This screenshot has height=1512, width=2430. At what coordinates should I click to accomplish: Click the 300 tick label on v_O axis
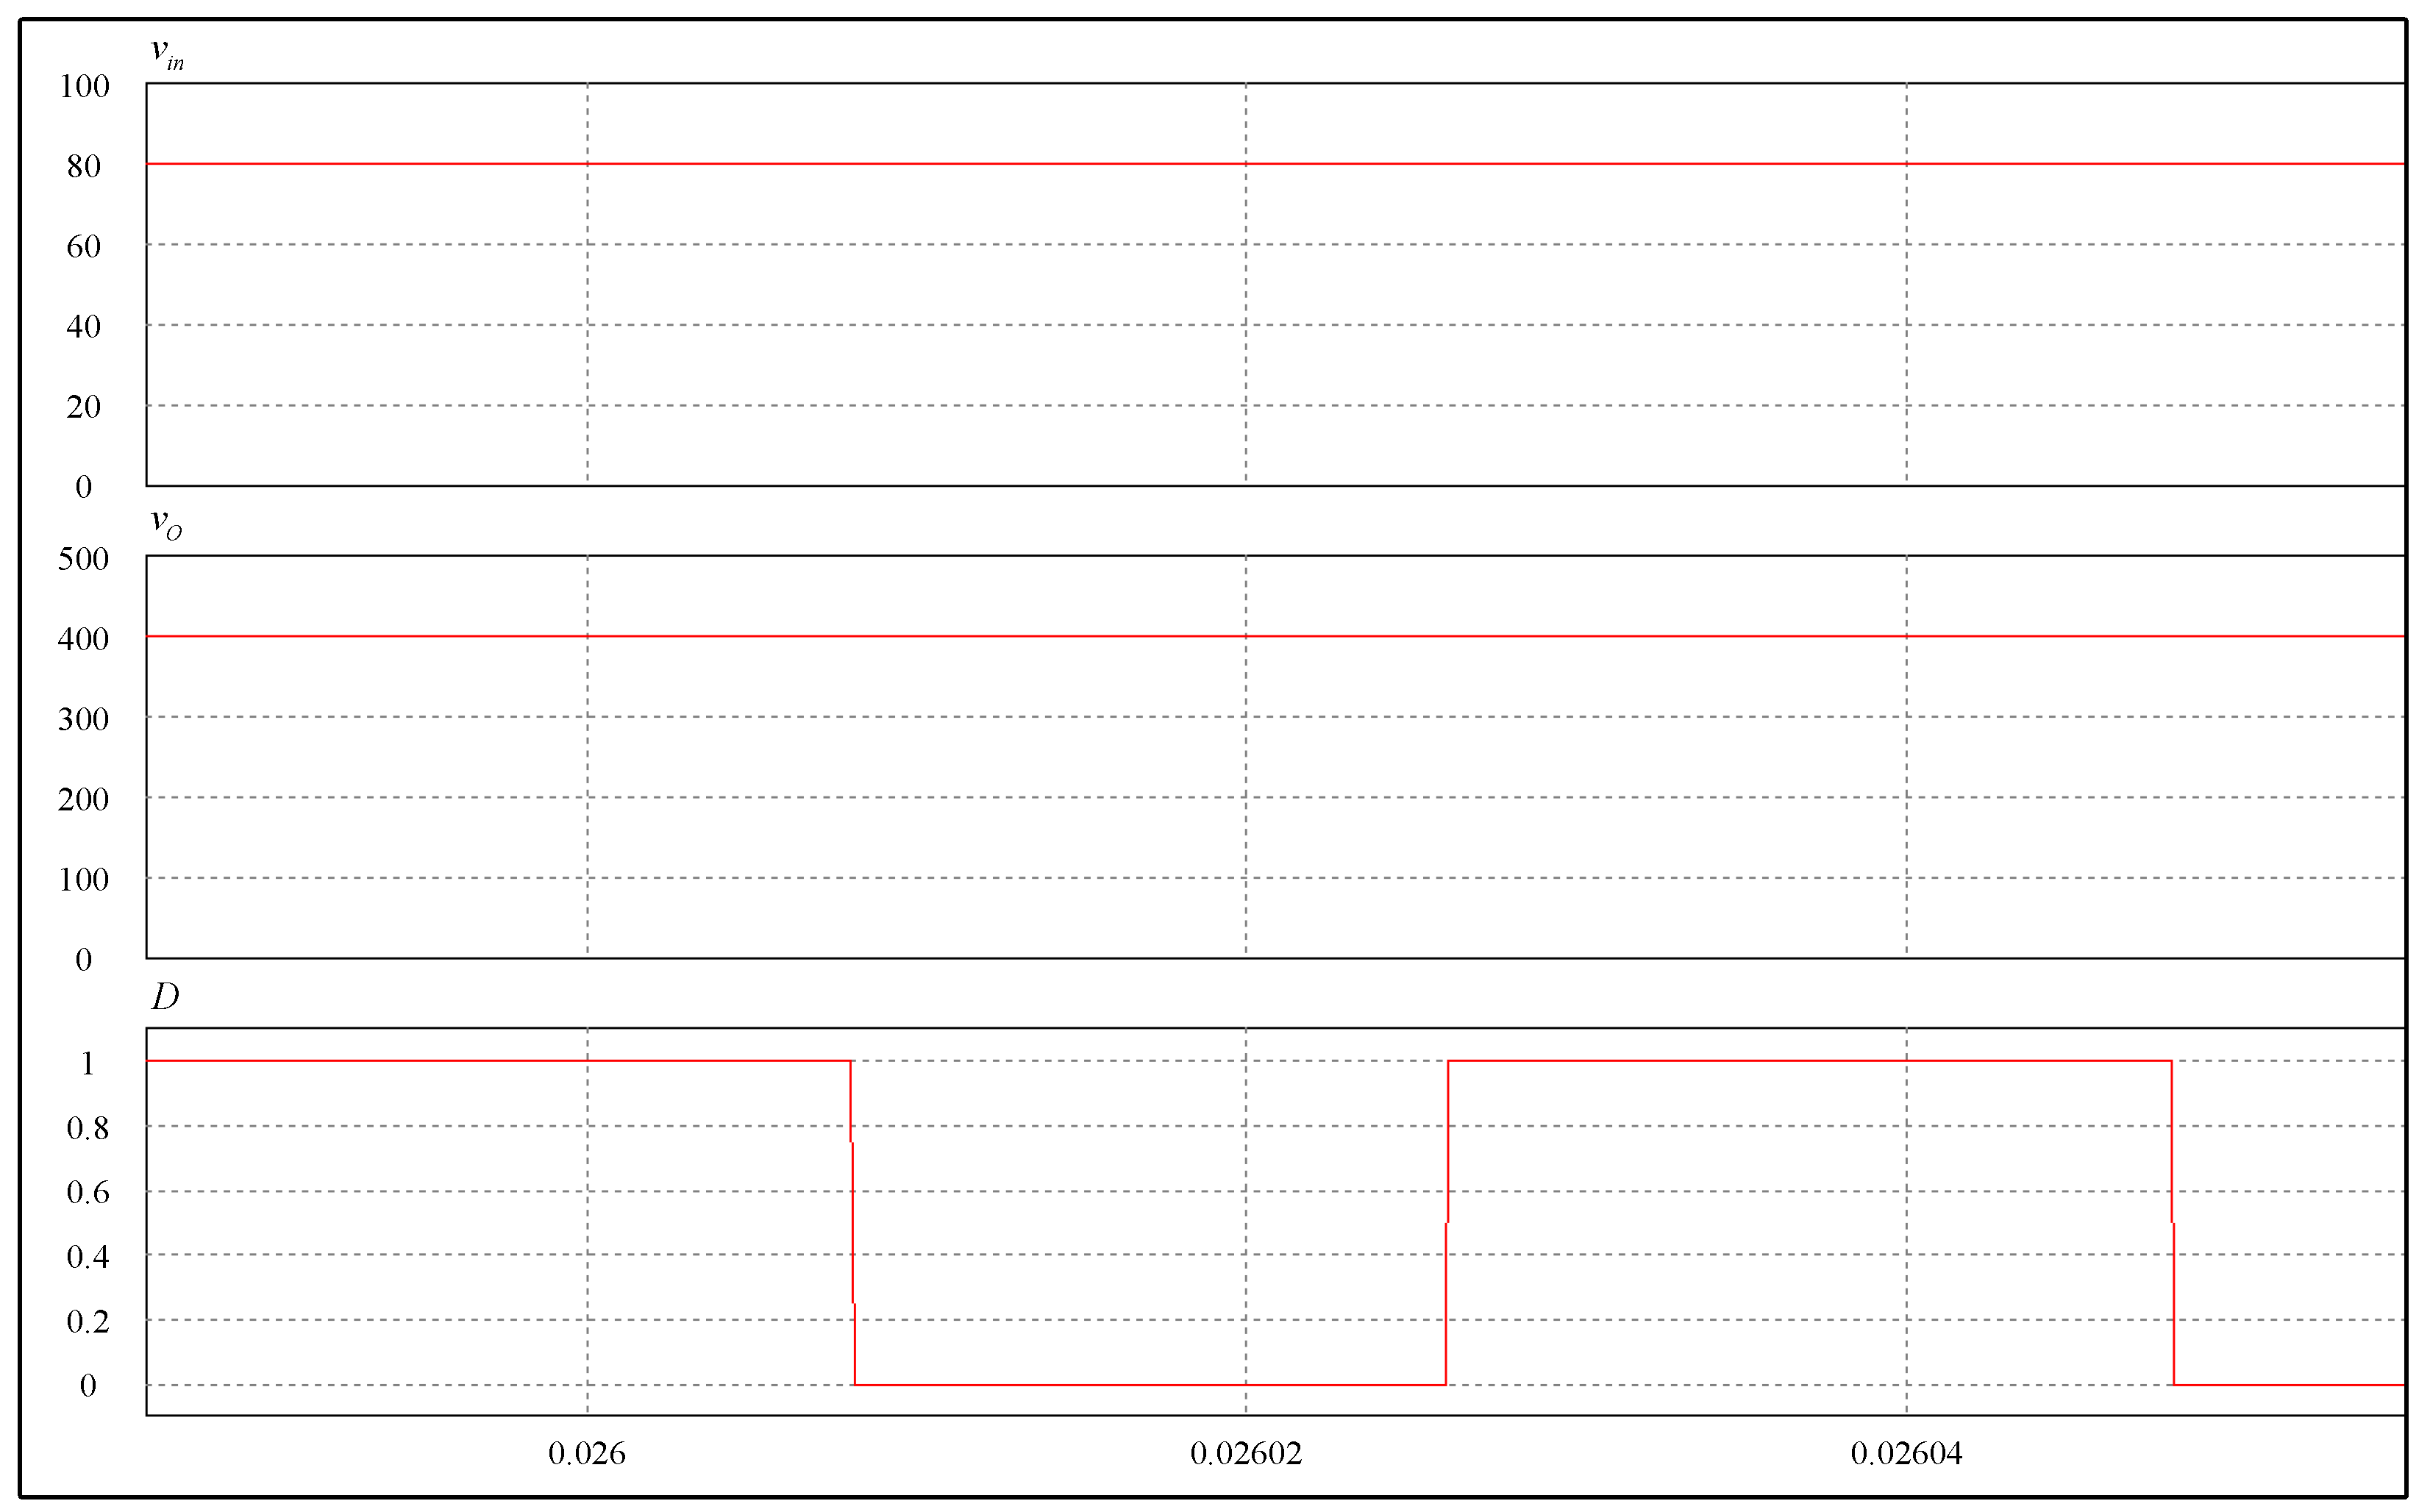(83, 719)
